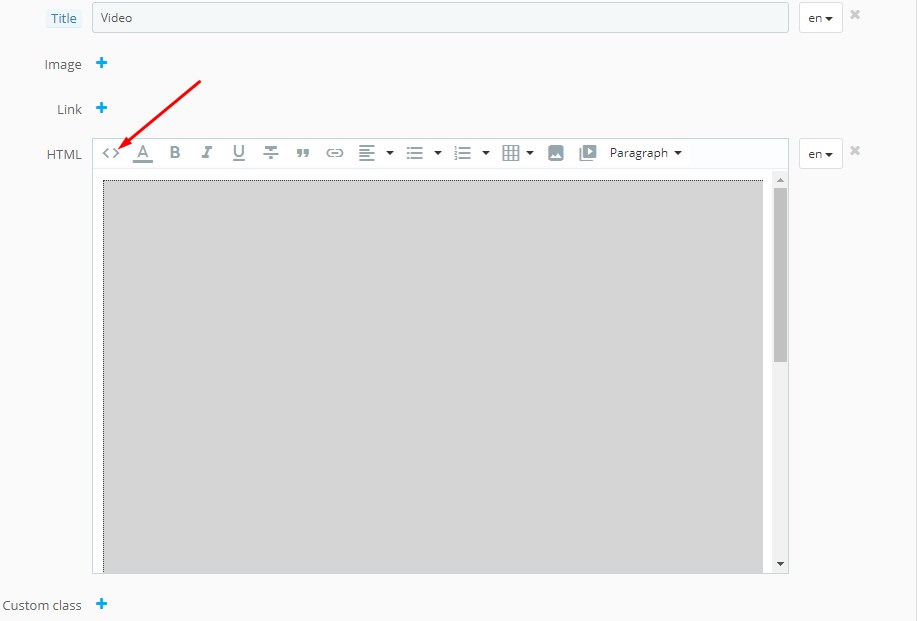Click the insert table icon
Viewport: 917px width, 621px height.
[x=511, y=153]
